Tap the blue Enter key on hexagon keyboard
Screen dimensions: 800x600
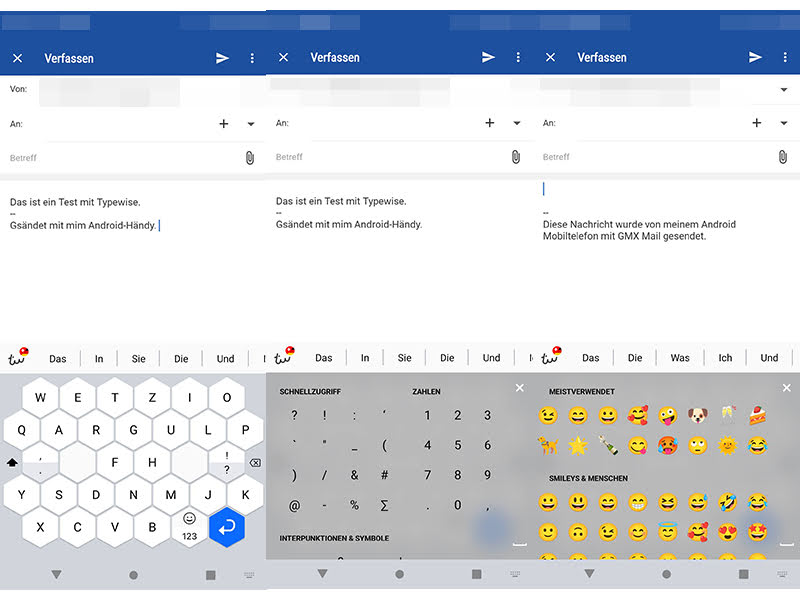pos(227,528)
